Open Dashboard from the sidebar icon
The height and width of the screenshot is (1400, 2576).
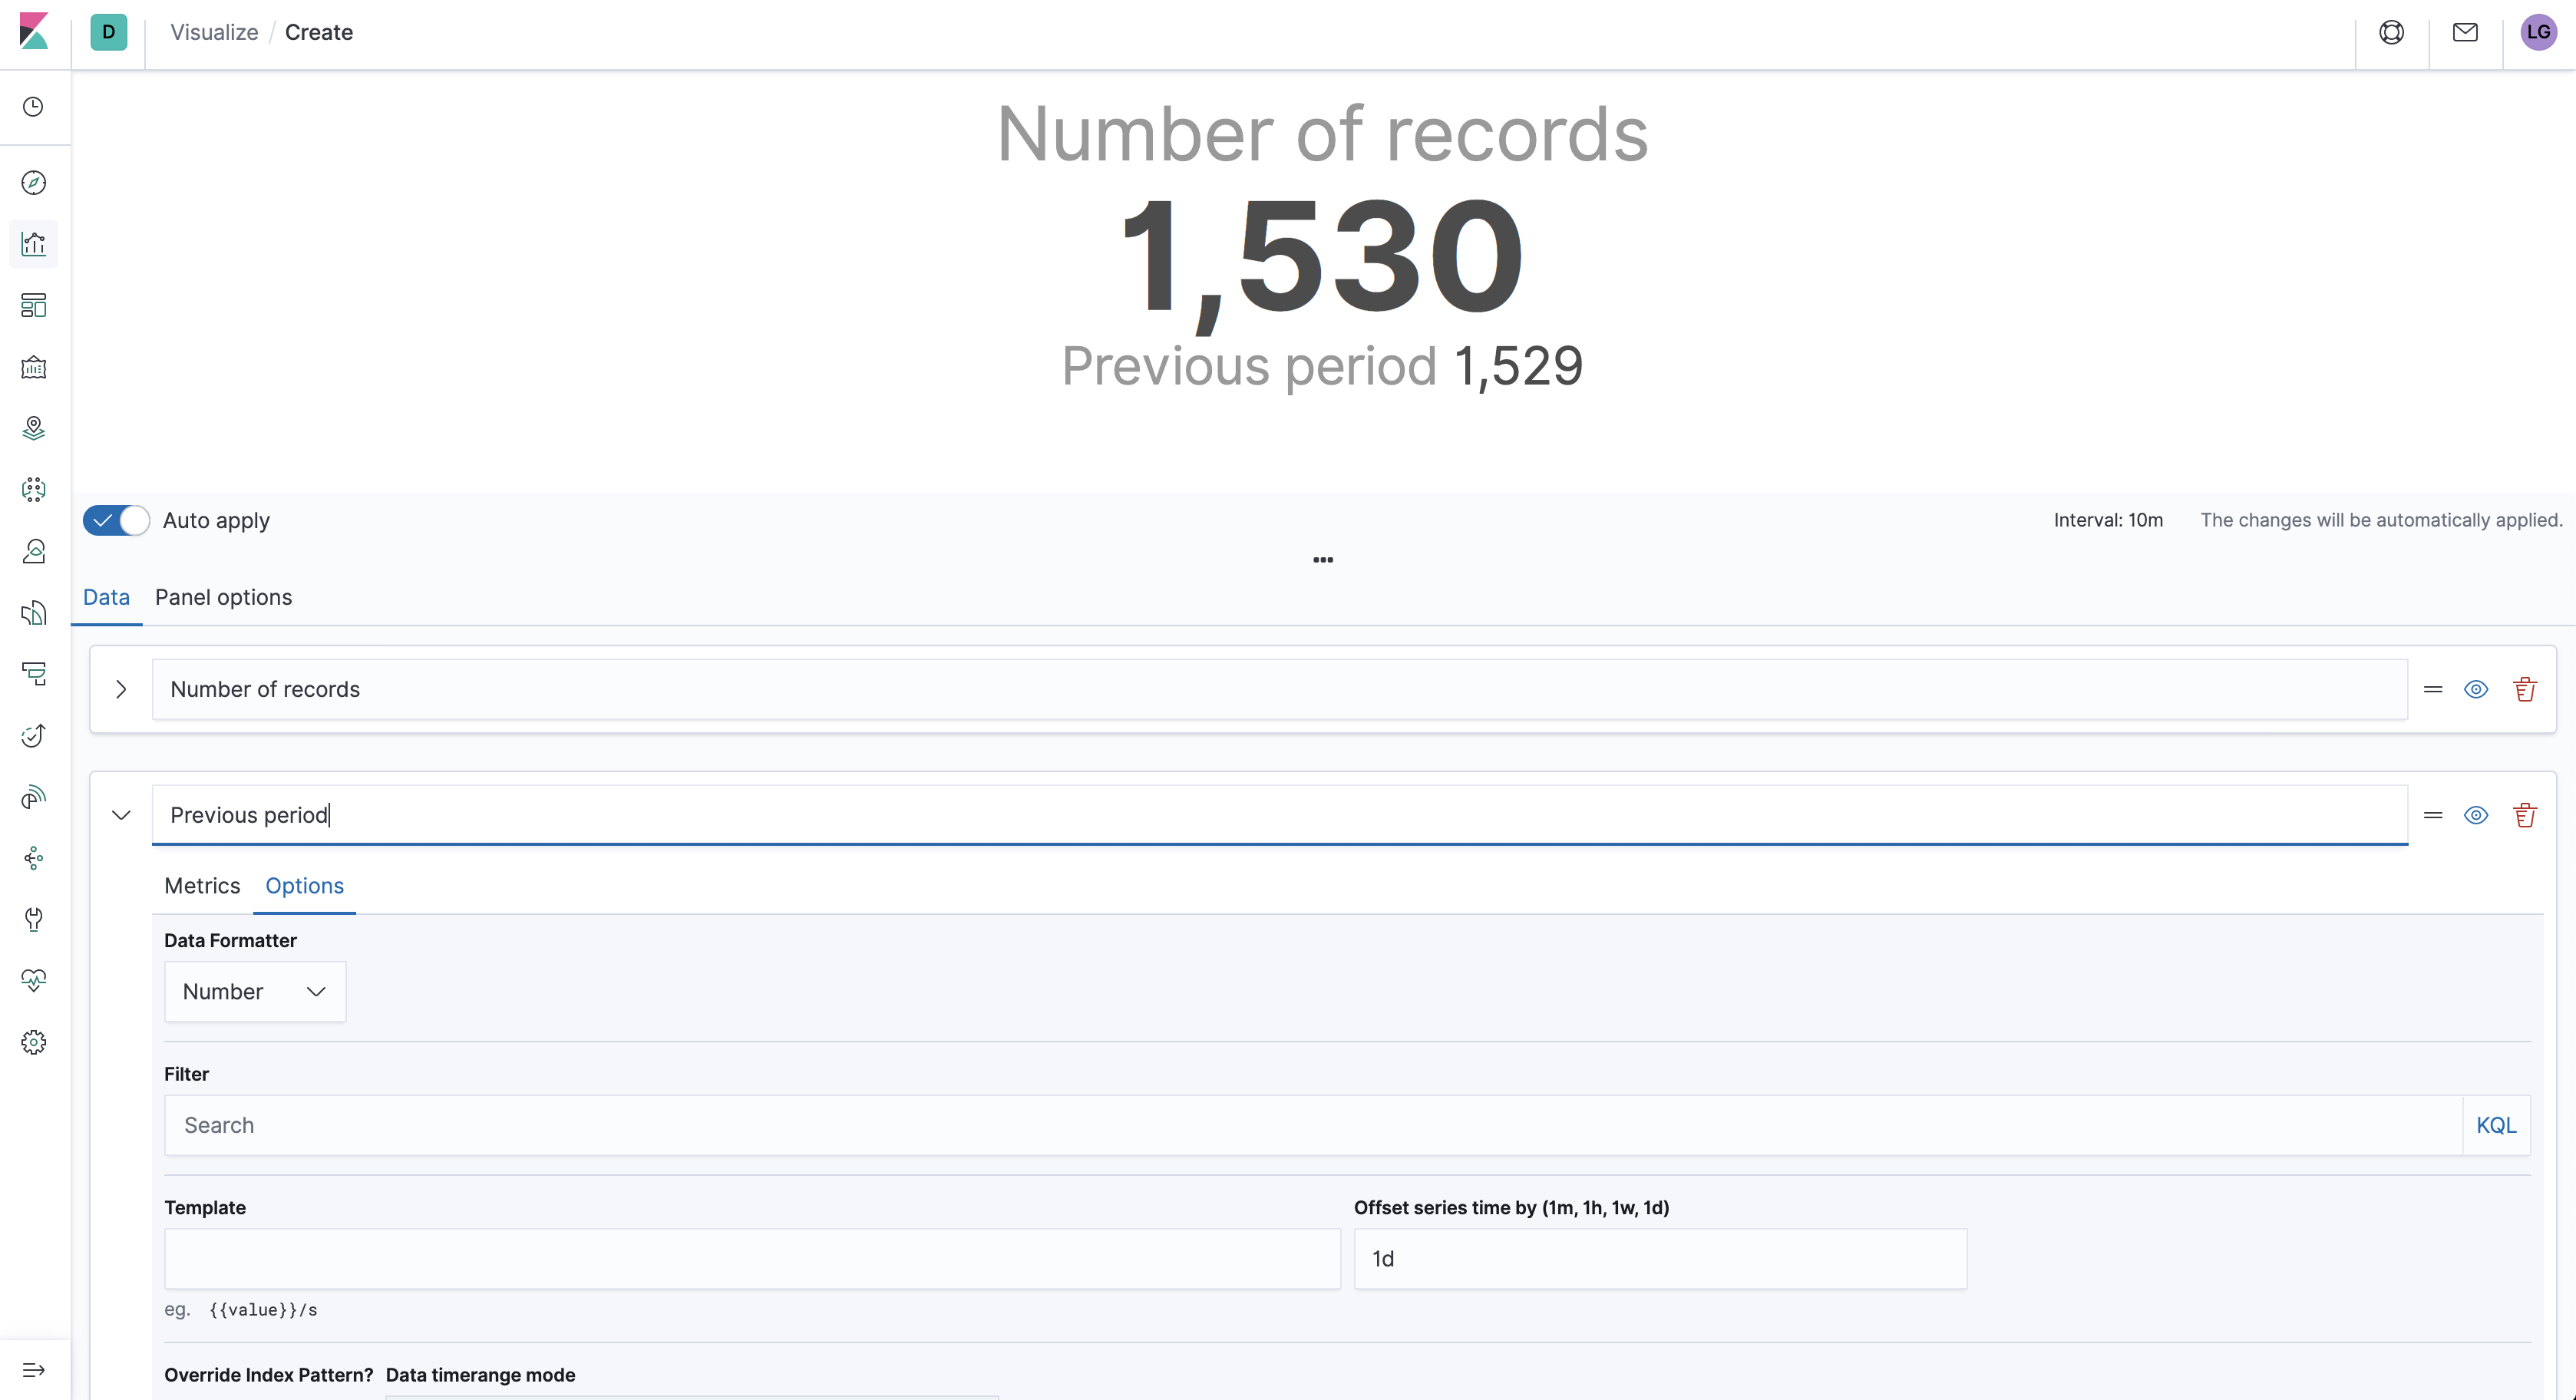pos(34,305)
